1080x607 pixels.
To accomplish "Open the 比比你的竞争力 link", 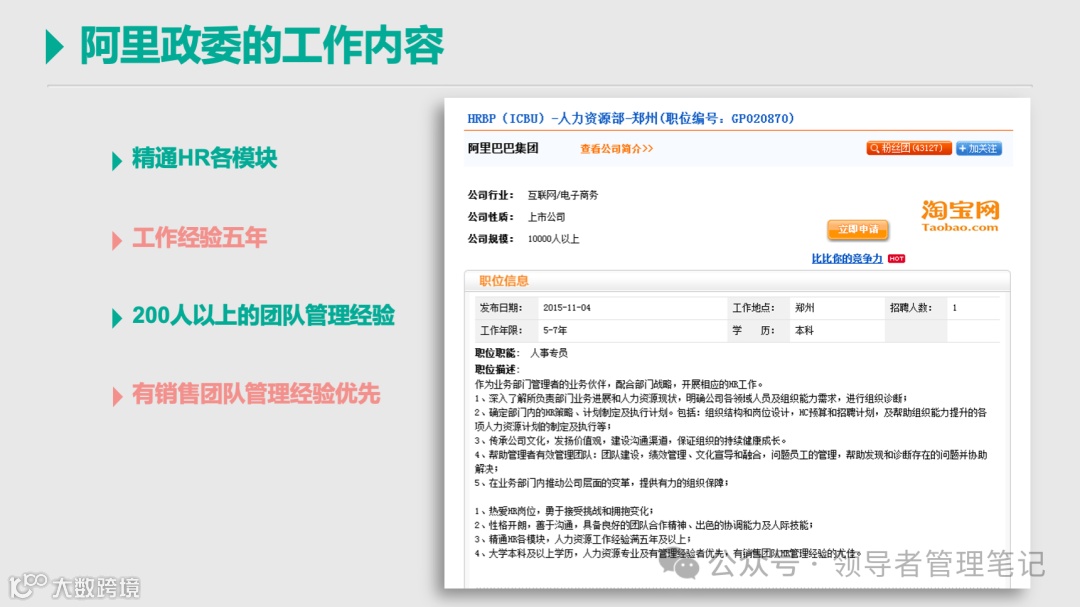I will pyautogui.click(x=847, y=258).
